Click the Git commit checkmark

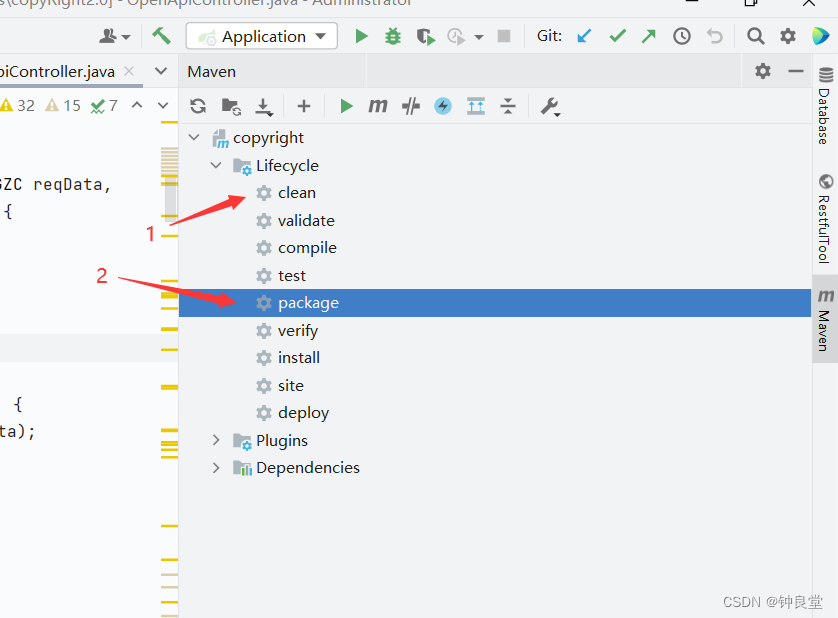point(617,36)
